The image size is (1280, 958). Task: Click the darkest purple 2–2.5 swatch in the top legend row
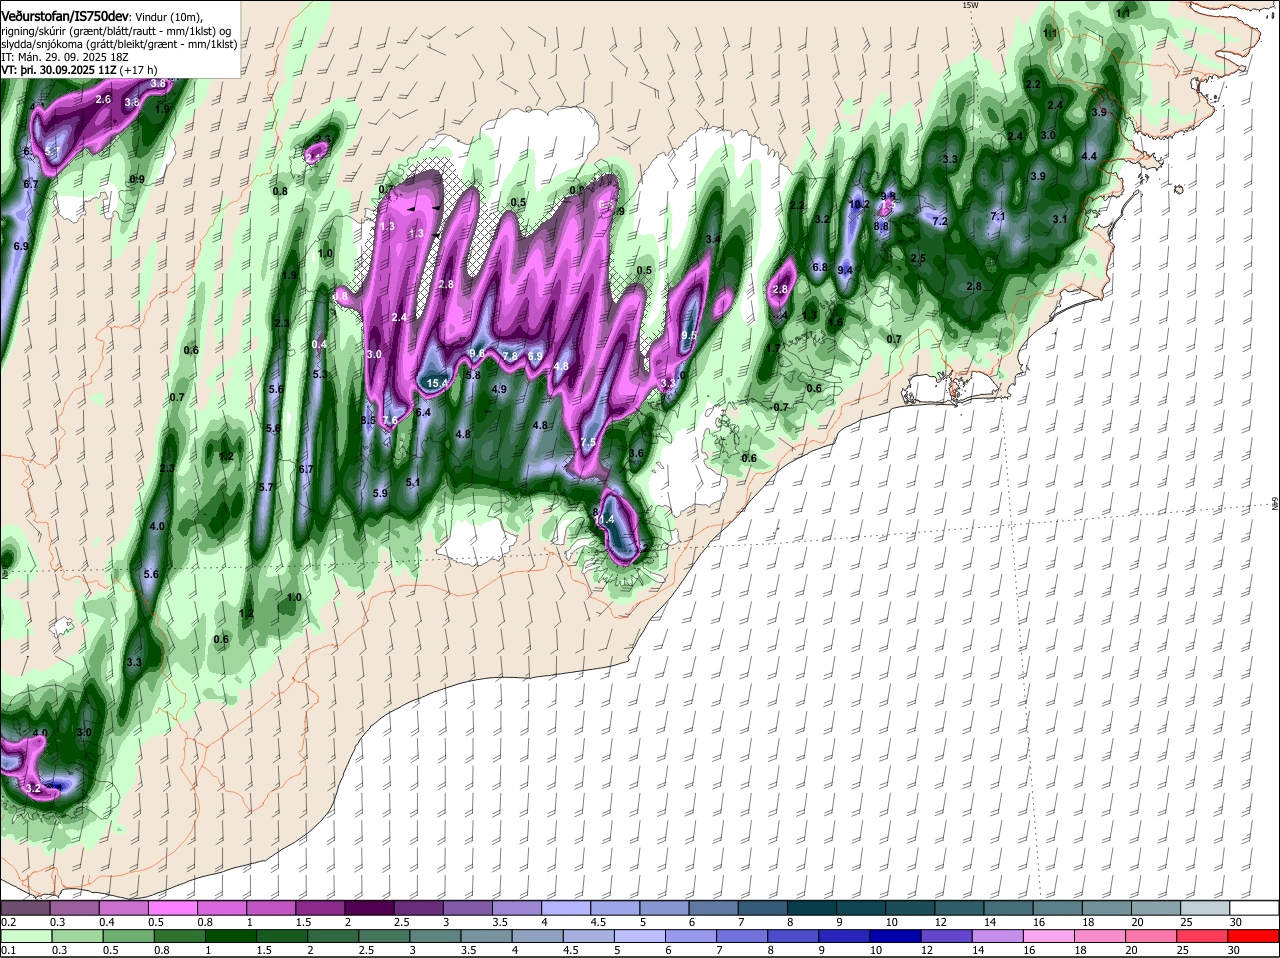(368, 908)
